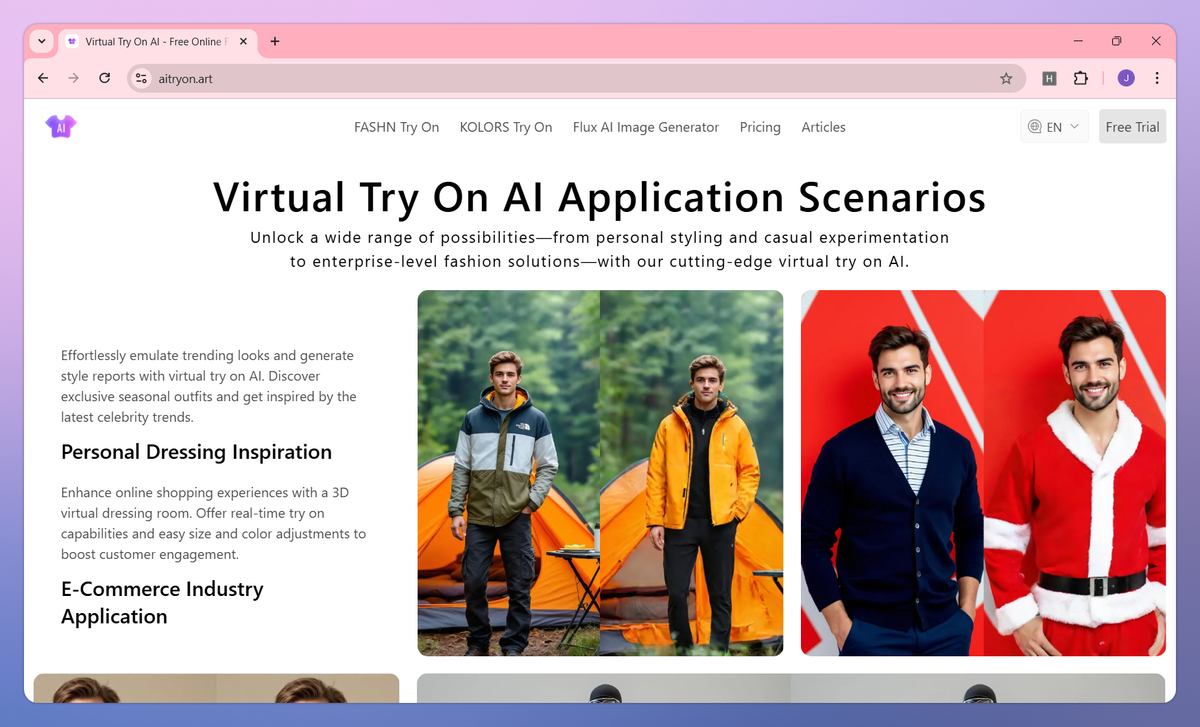This screenshot has width=1200, height=727.
Task: Click the E-Commerce Industry Application heading
Action: (x=162, y=603)
